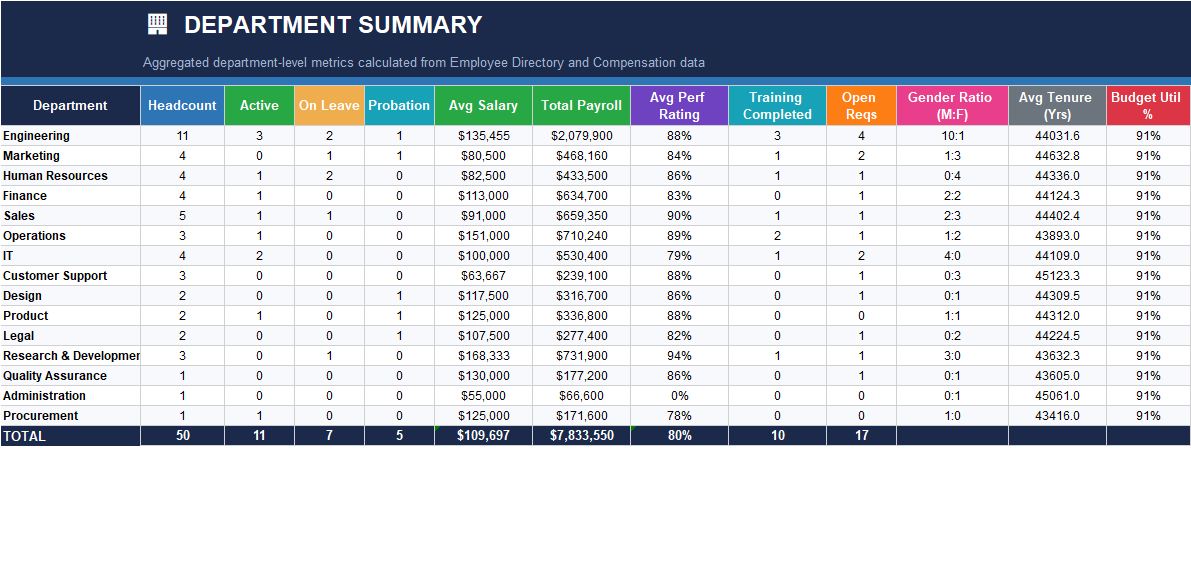Click the $468,160 payroll value
The height and width of the screenshot is (566, 1191).
pos(581,156)
